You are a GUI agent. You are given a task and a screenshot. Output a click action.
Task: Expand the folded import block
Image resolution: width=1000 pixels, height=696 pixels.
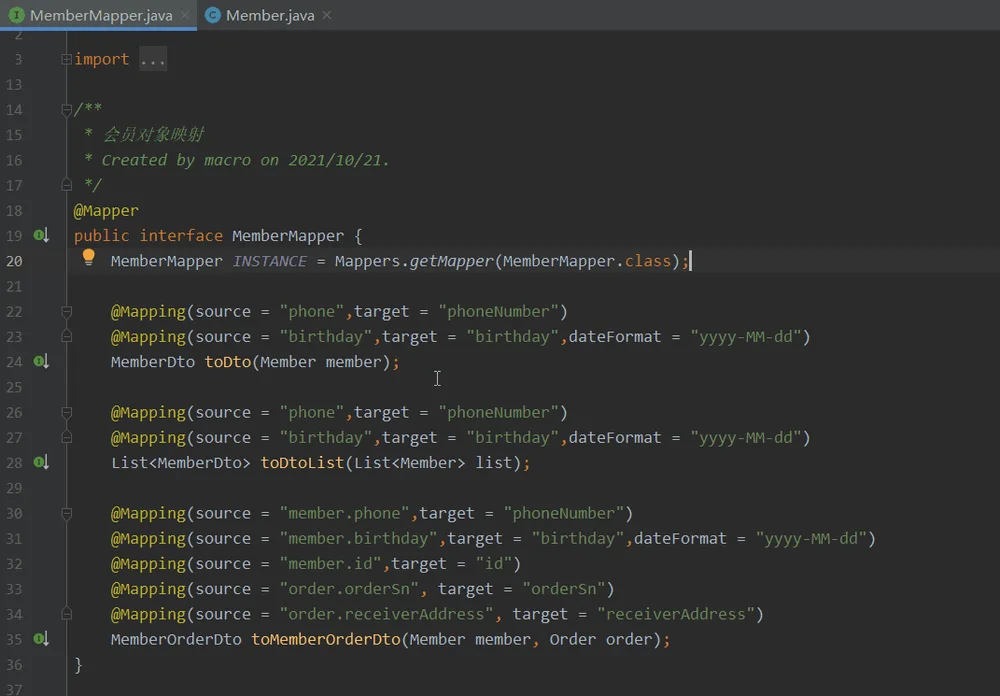(x=66, y=59)
